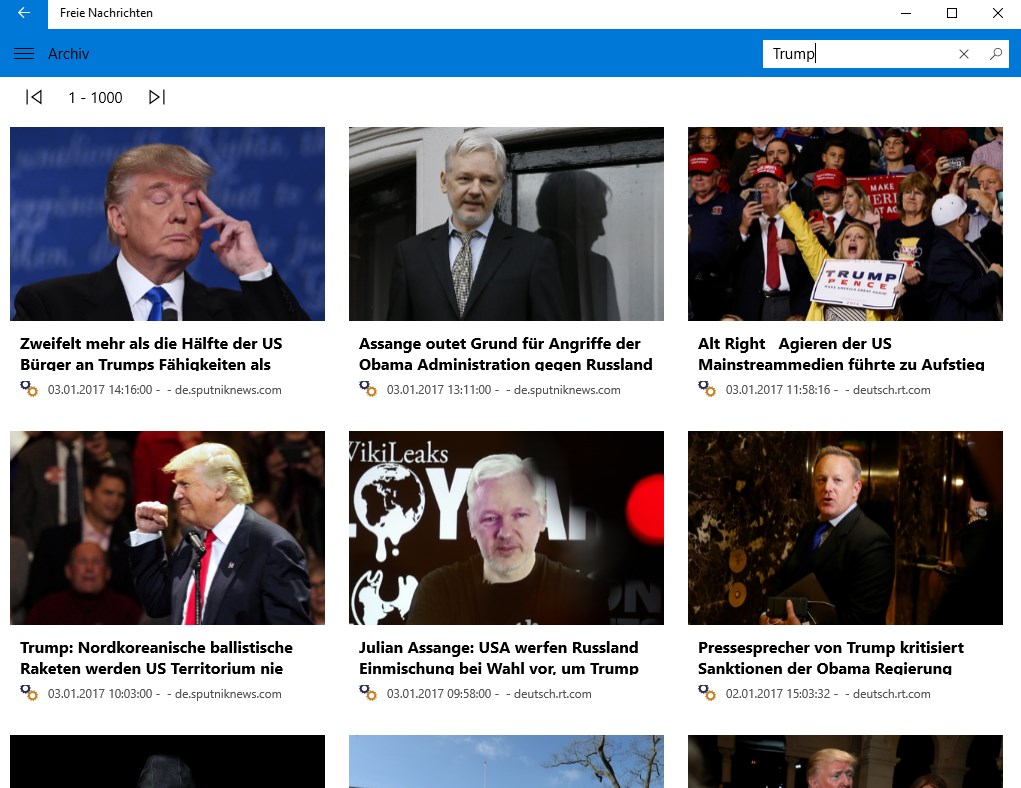Clear the Trump search text
1021x788 pixels.
point(964,54)
